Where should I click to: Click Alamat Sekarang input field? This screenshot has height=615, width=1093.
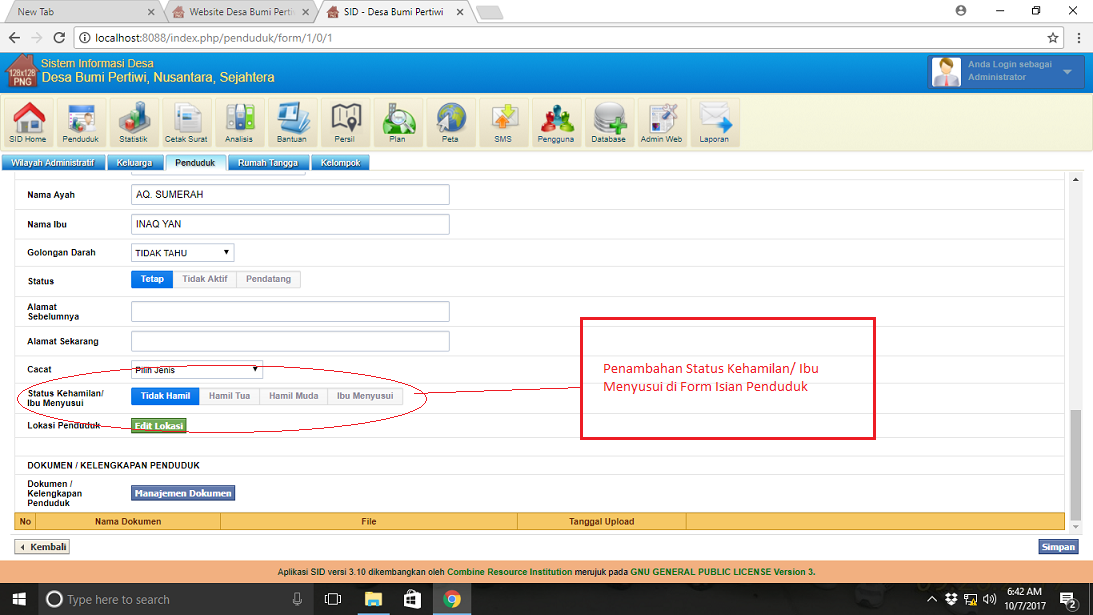pyautogui.click(x=290, y=341)
